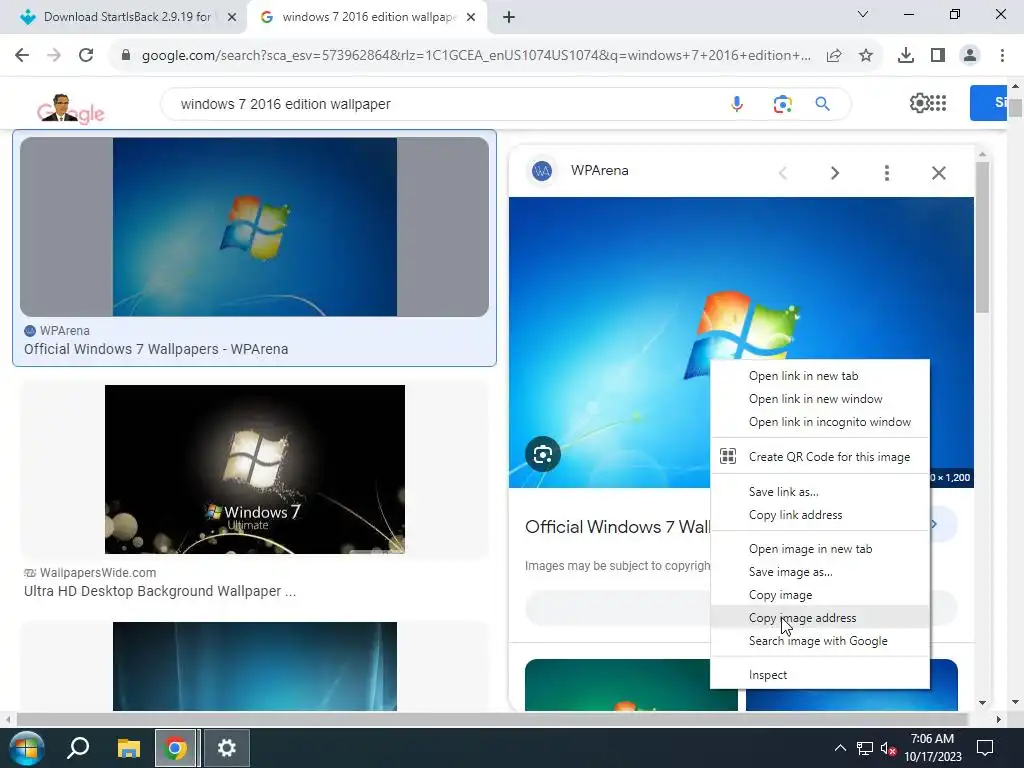Click the WPArena title in preview header

tap(600, 170)
